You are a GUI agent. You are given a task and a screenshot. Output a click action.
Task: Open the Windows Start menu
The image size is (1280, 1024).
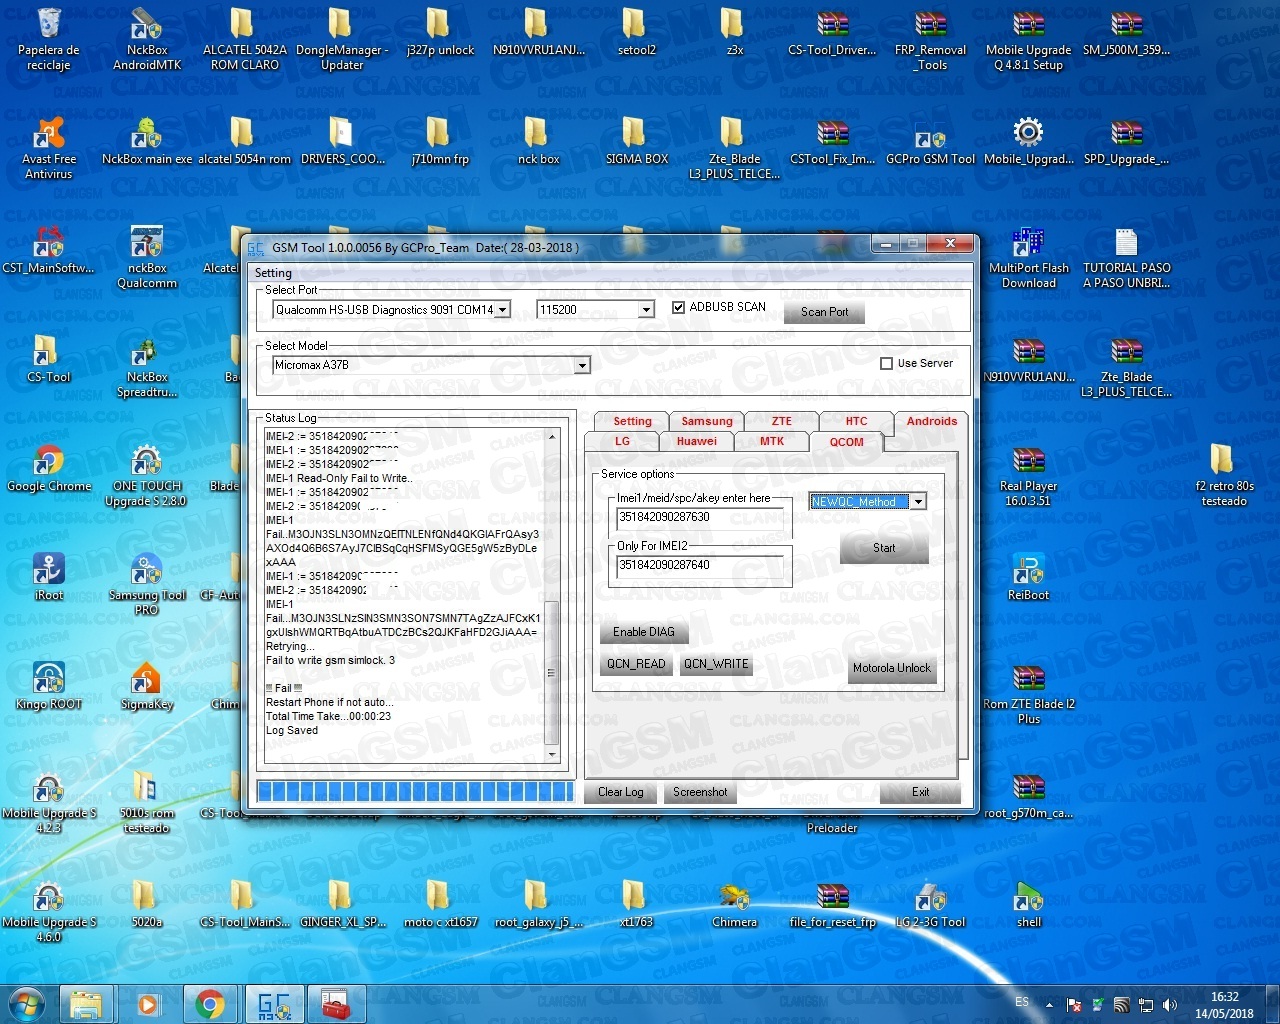(27, 1003)
